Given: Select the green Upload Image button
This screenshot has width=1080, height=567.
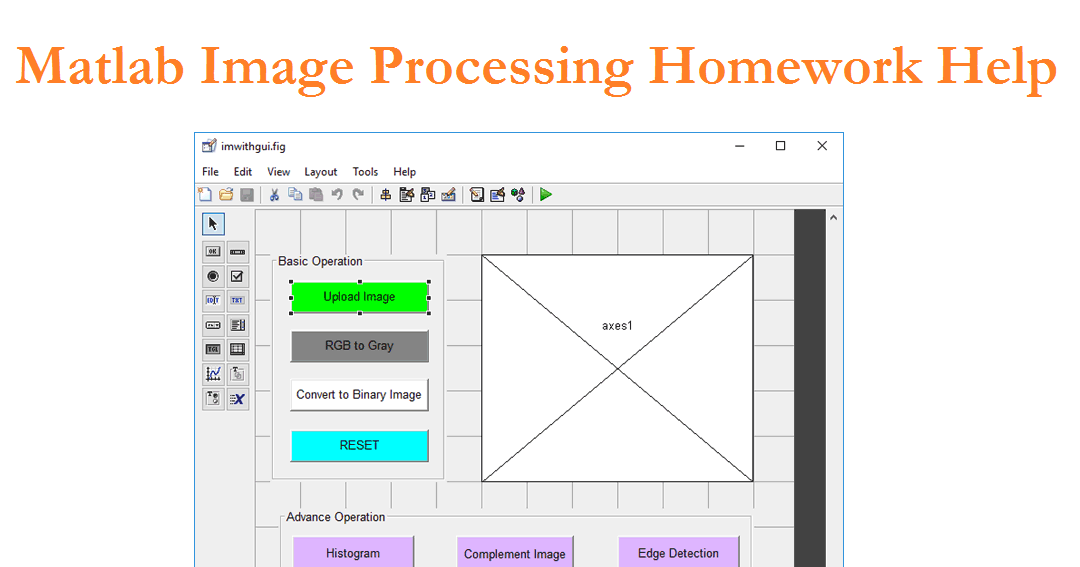Looking at the screenshot, I should (360, 297).
